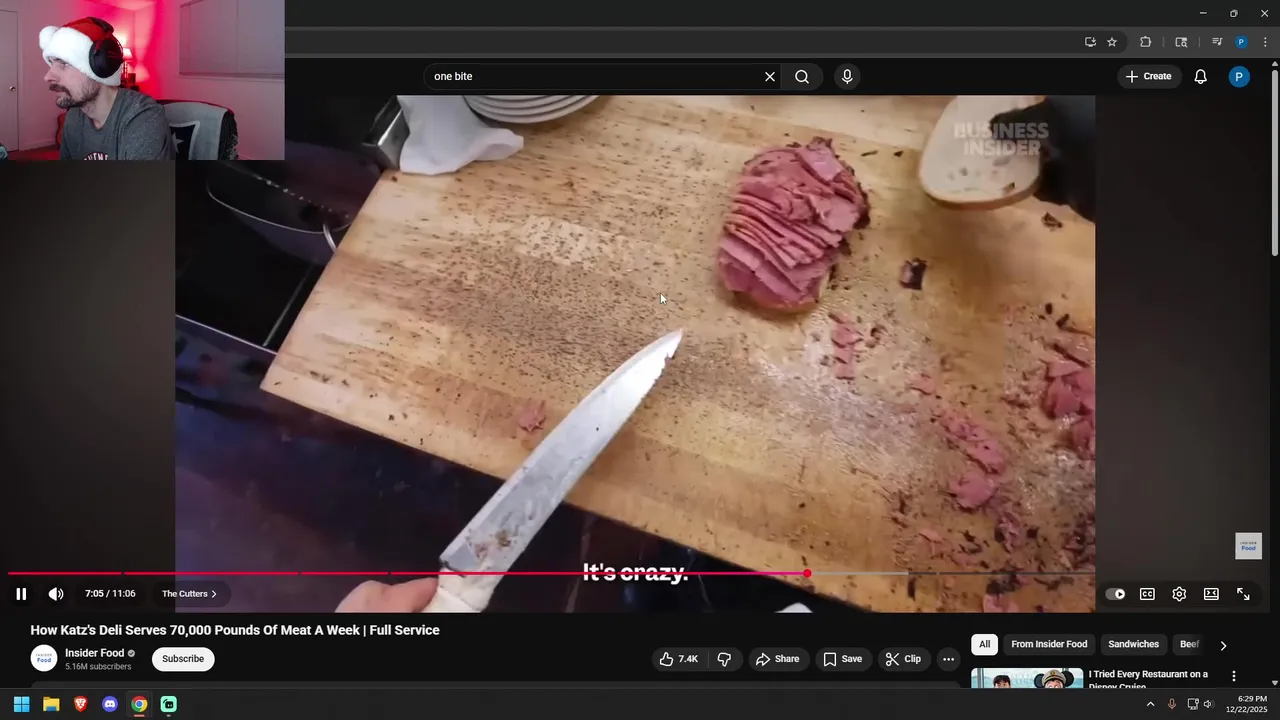This screenshot has width=1280, height=720.
Task: Toggle the autoplay switch
Action: [1115, 594]
